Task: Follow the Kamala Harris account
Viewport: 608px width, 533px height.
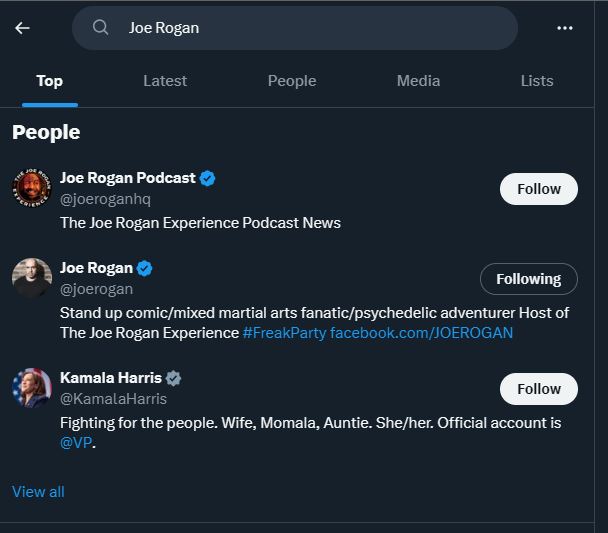Action: [x=539, y=389]
